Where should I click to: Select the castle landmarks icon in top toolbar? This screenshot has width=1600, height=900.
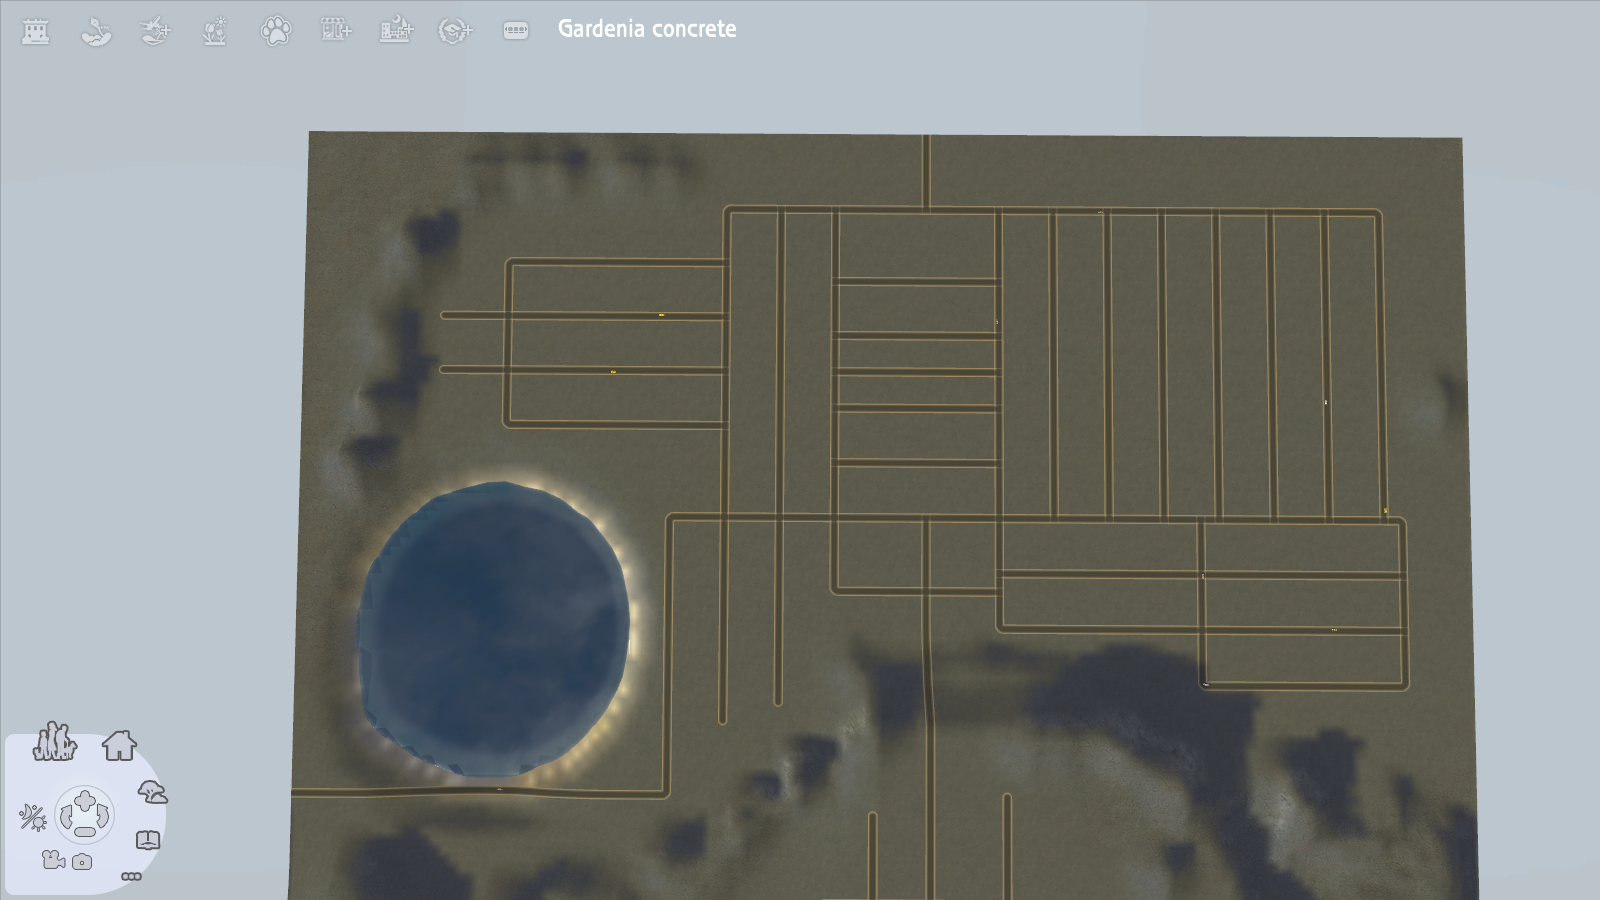[37, 30]
